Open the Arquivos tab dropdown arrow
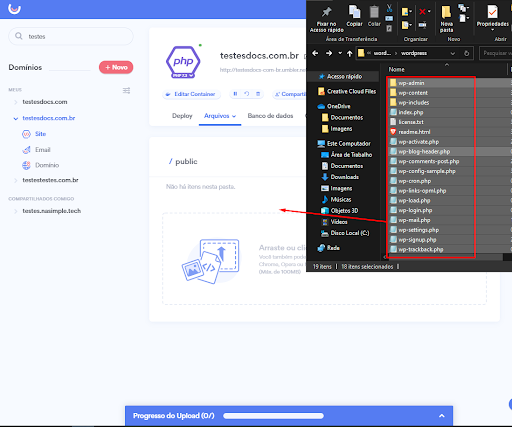The width and height of the screenshot is (512, 427). (234, 116)
